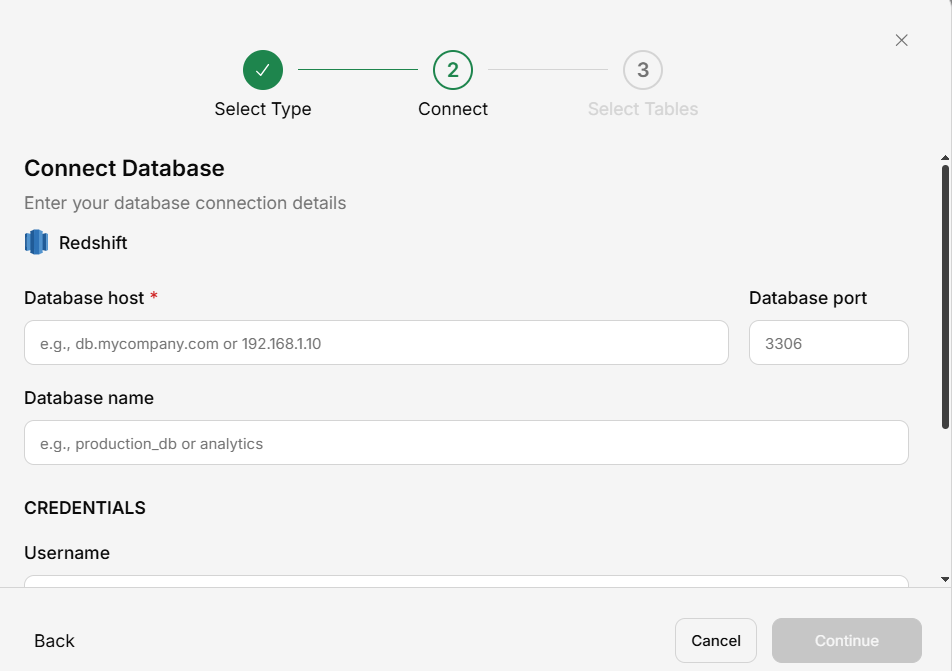Select the "Connect" step label
This screenshot has width=952, height=671.
pos(453,109)
